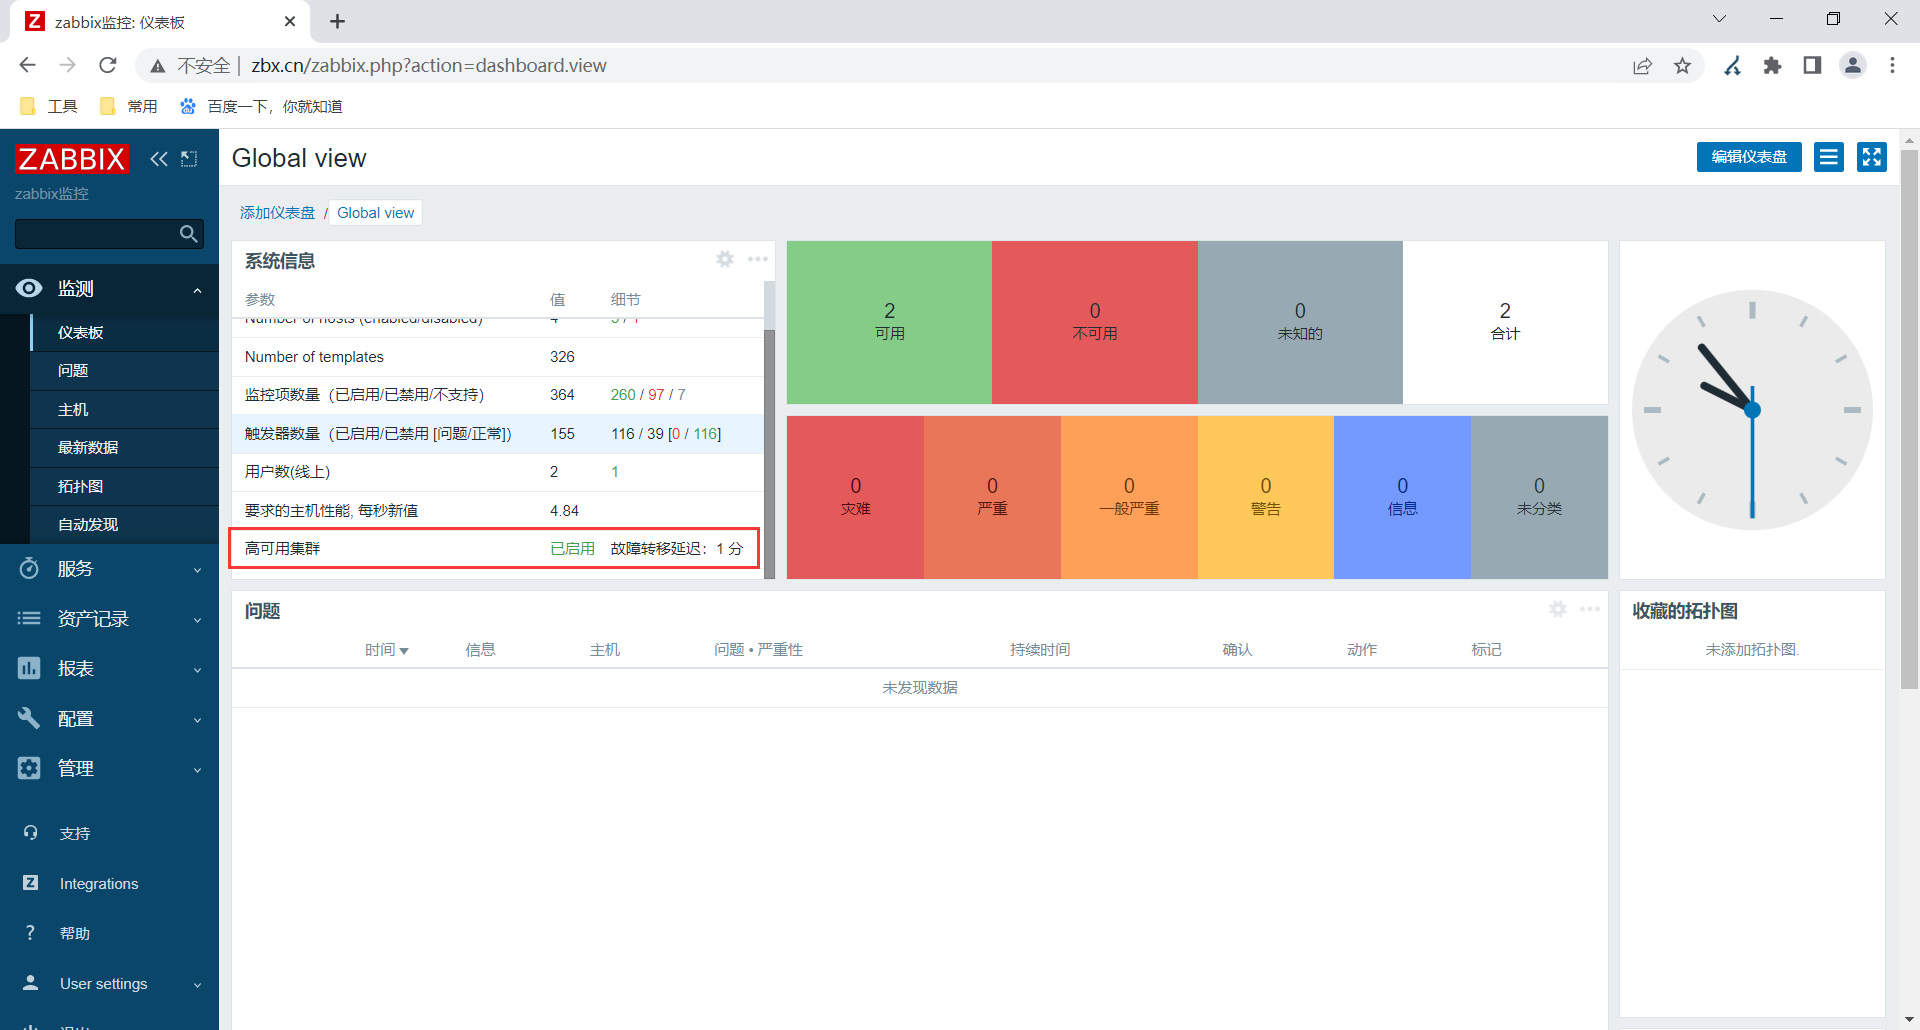Click the 报表 bar chart icon
The width and height of the screenshot is (1920, 1030).
(x=29, y=668)
